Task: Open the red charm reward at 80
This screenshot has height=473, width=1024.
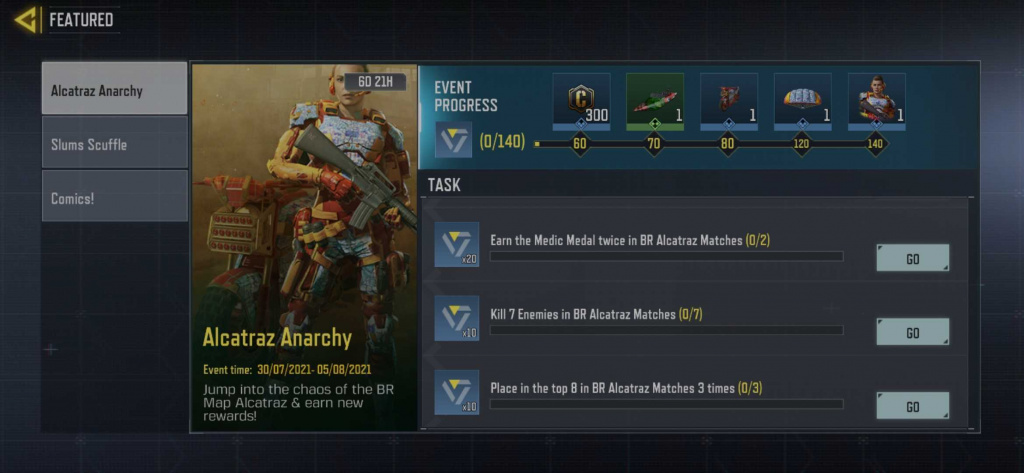Action: pos(729,101)
